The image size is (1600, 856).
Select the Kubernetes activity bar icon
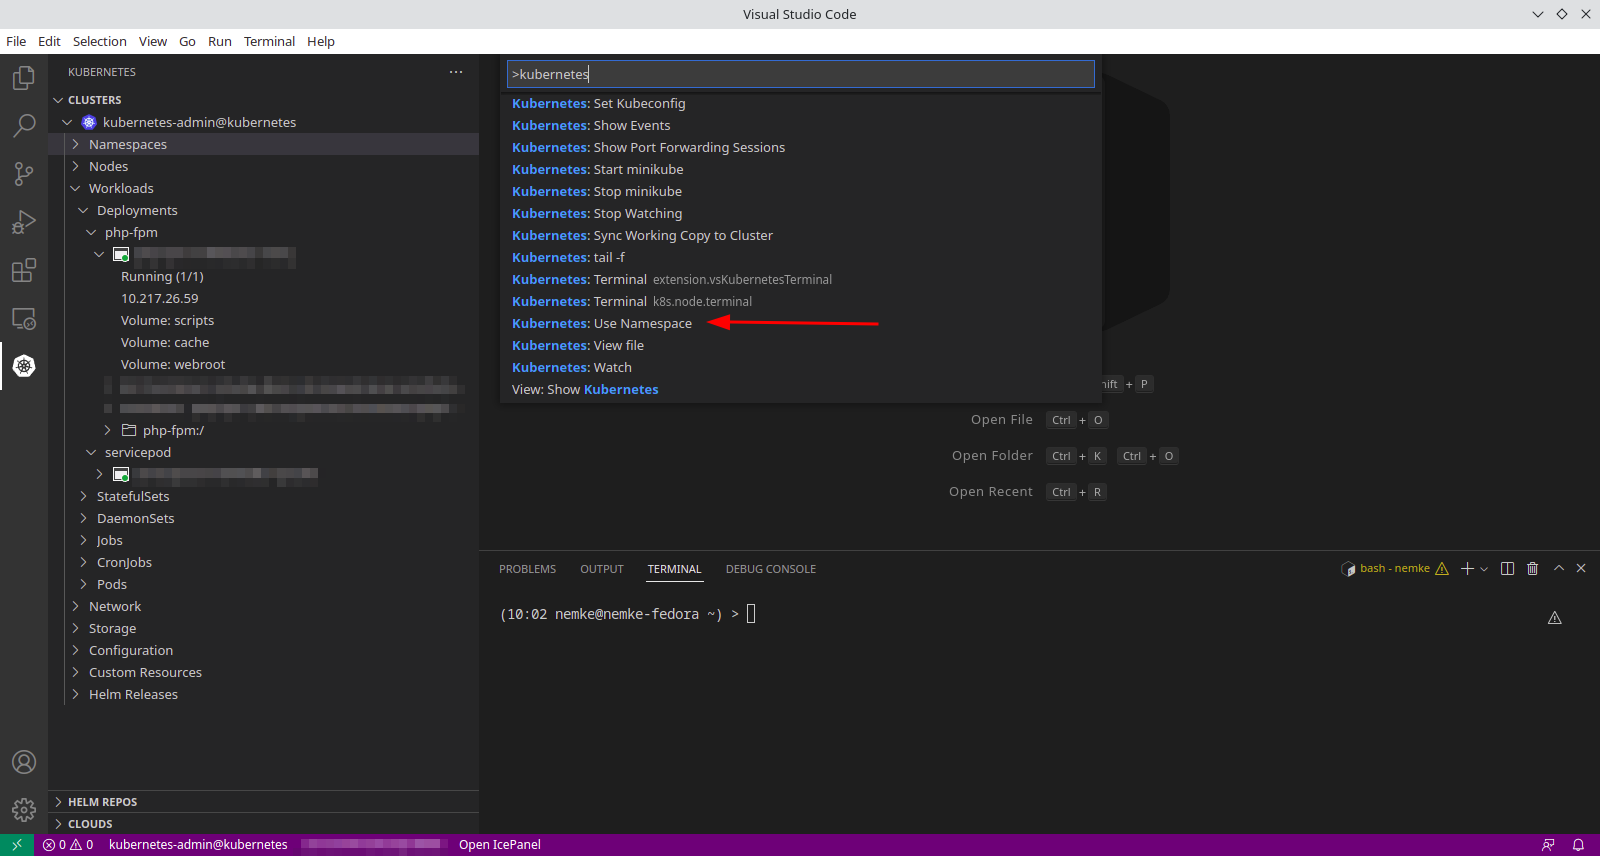point(24,366)
